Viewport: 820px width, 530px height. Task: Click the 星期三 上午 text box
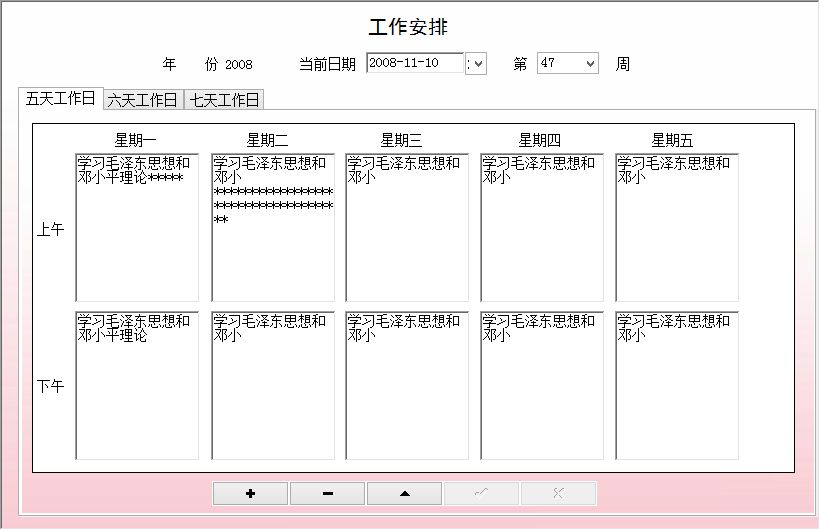(x=407, y=228)
